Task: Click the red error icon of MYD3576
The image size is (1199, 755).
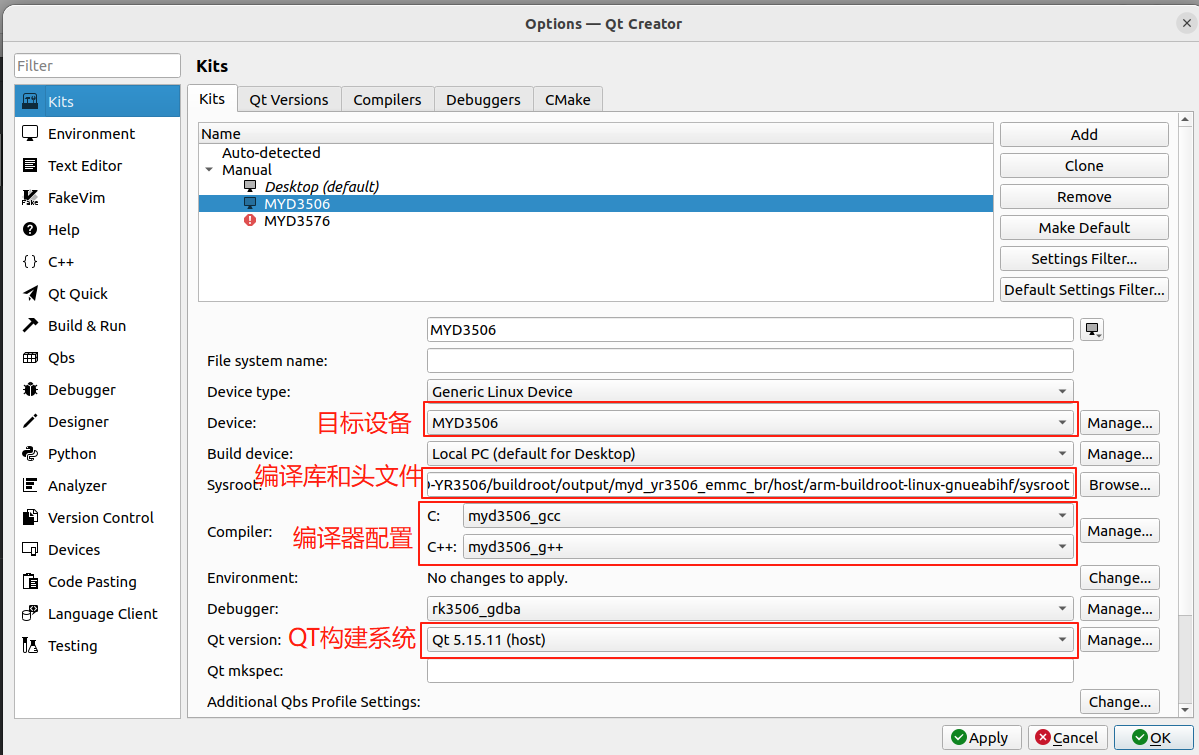Action: point(249,220)
